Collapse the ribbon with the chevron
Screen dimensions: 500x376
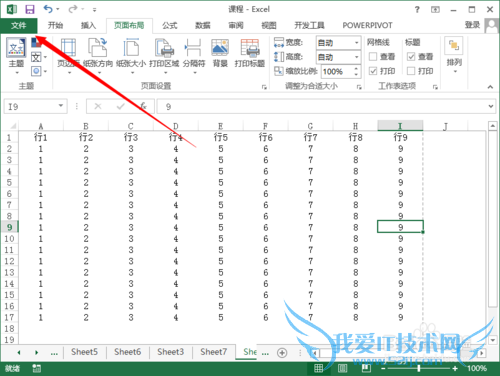tap(490, 87)
